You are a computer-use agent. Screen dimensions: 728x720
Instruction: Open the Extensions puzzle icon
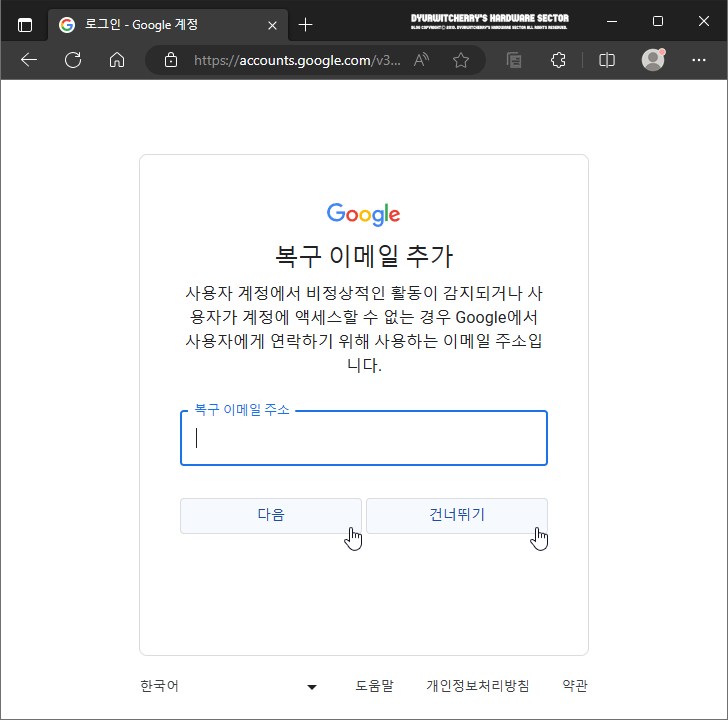click(558, 60)
